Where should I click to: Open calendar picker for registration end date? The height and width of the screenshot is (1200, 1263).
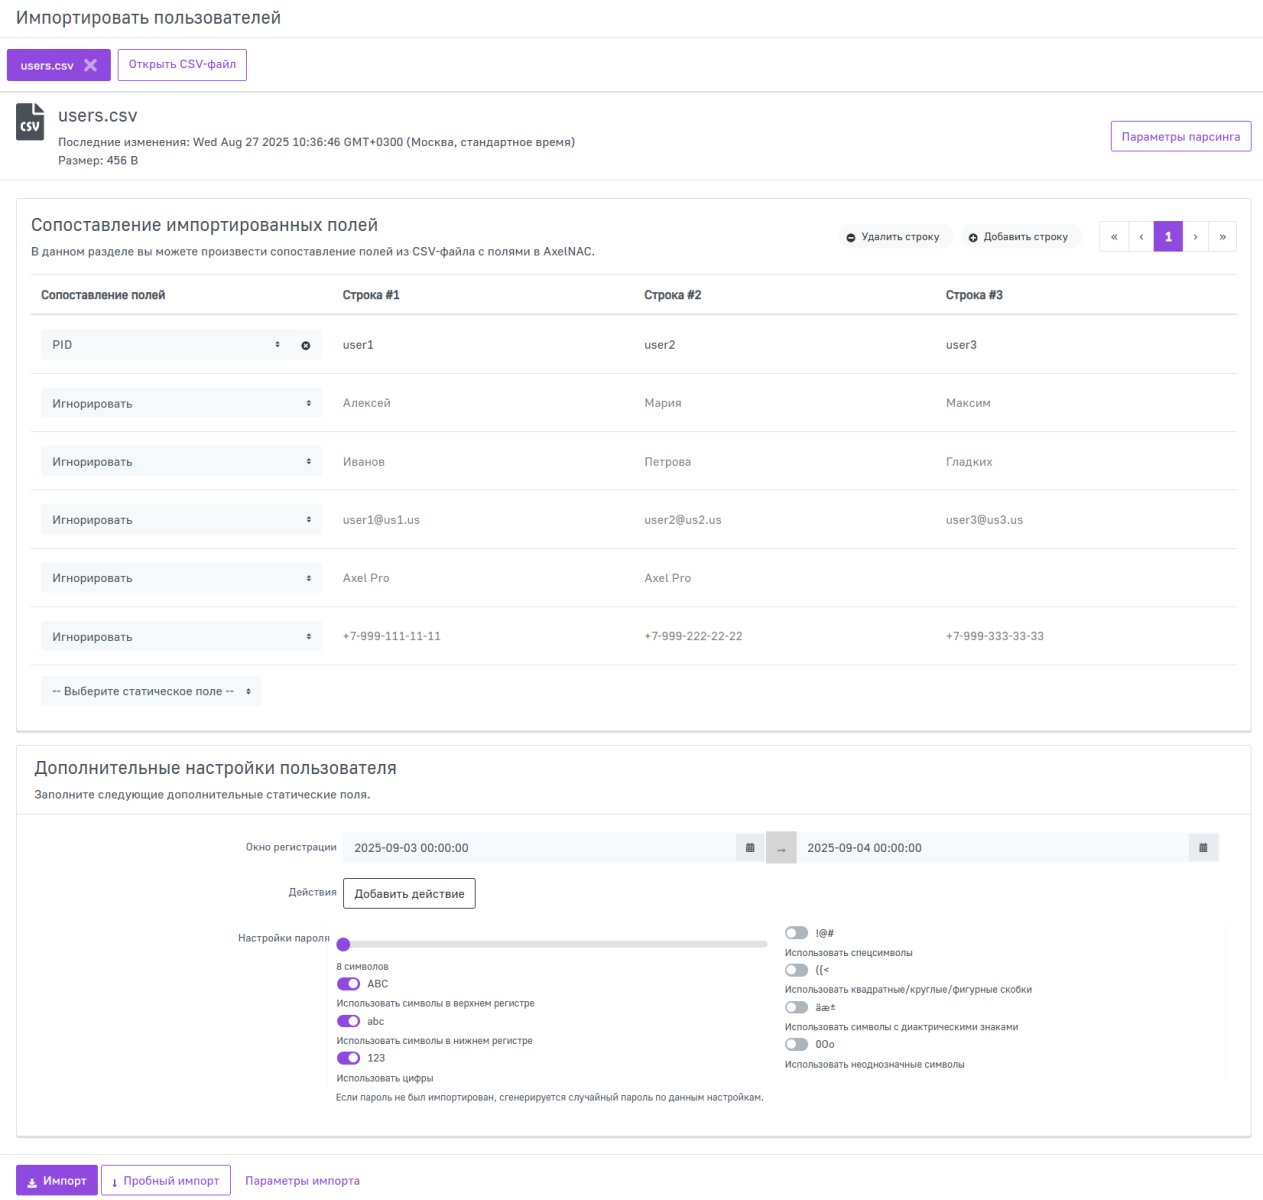(x=1203, y=848)
